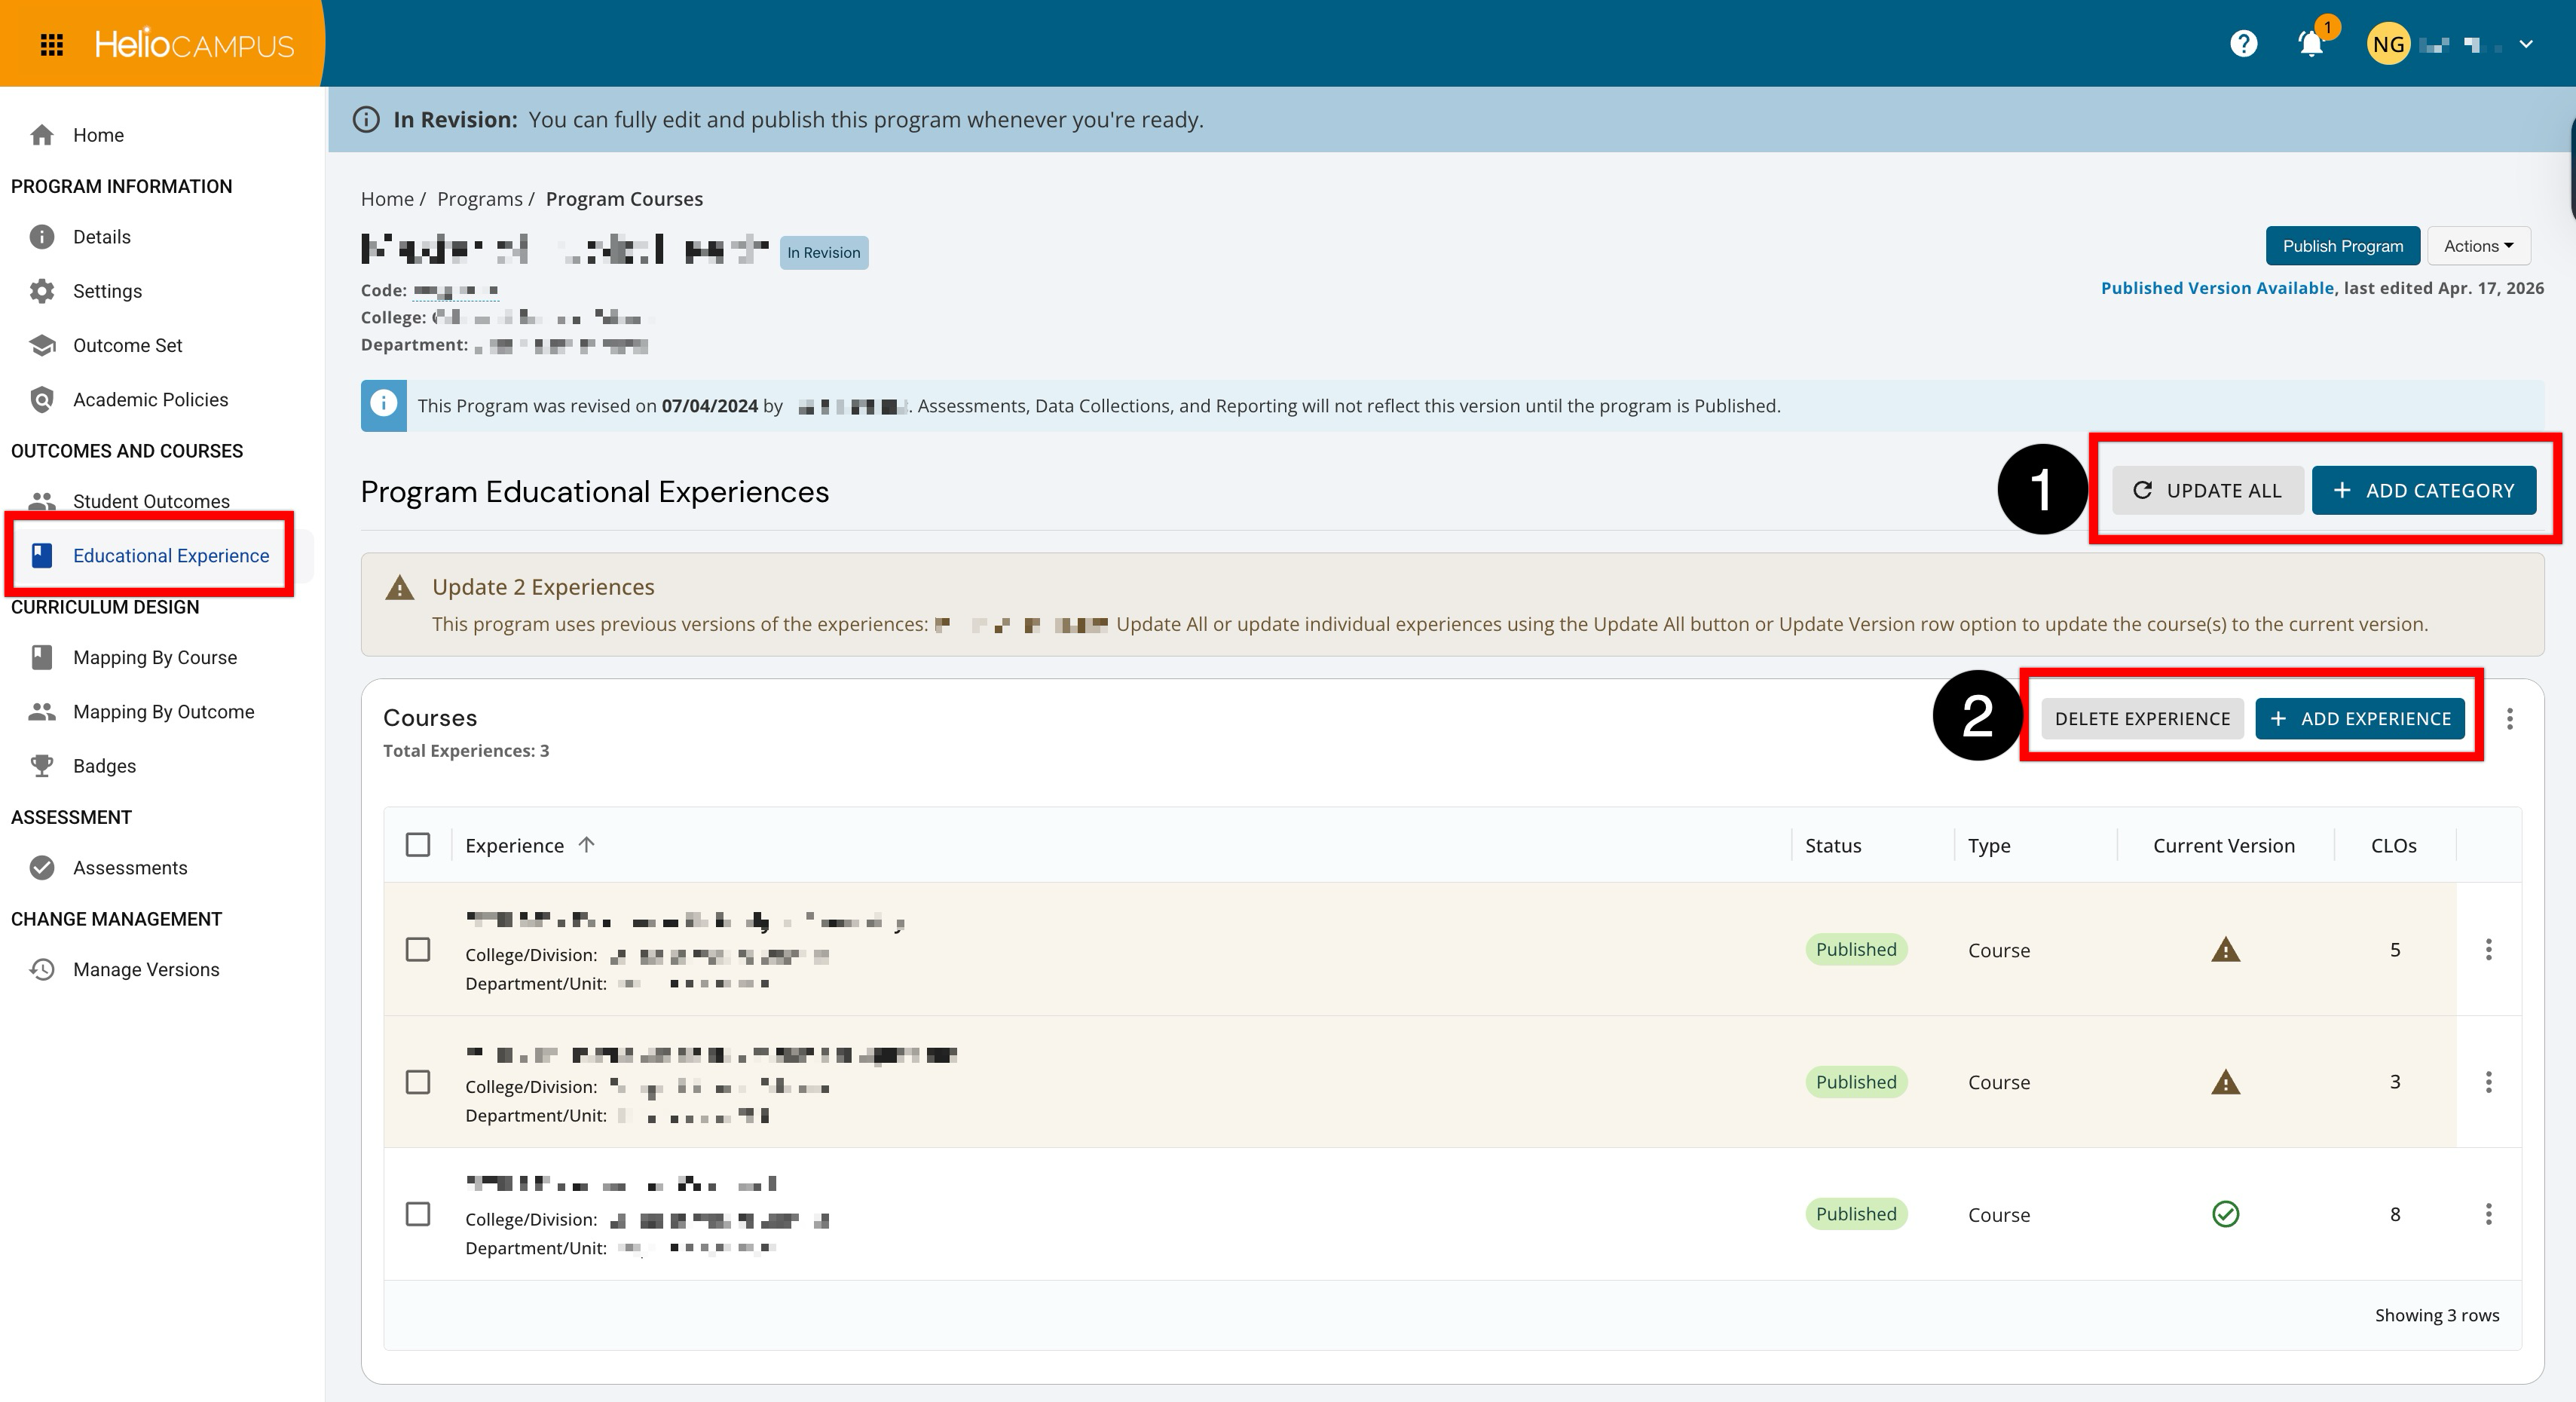
Task: Open Settings in the sidebar
Action: pyautogui.click(x=107, y=291)
